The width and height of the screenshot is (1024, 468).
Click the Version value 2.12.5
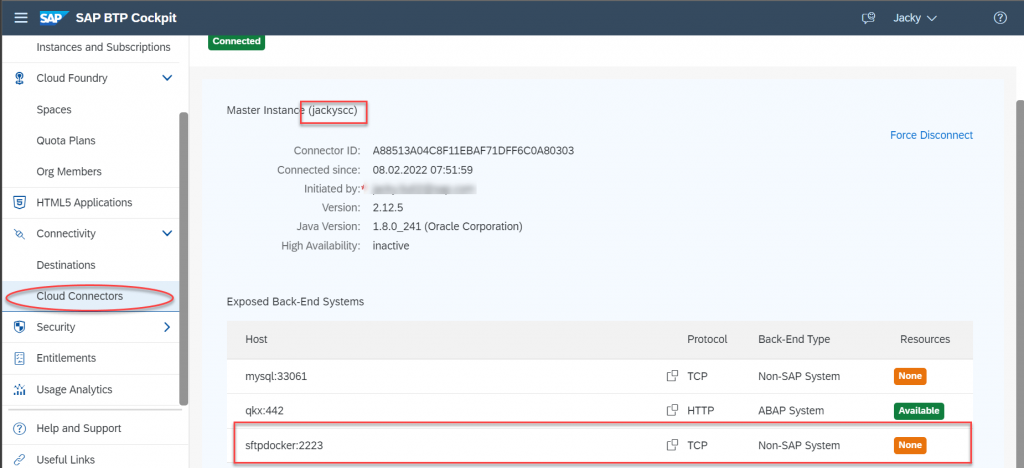click(x=389, y=208)
